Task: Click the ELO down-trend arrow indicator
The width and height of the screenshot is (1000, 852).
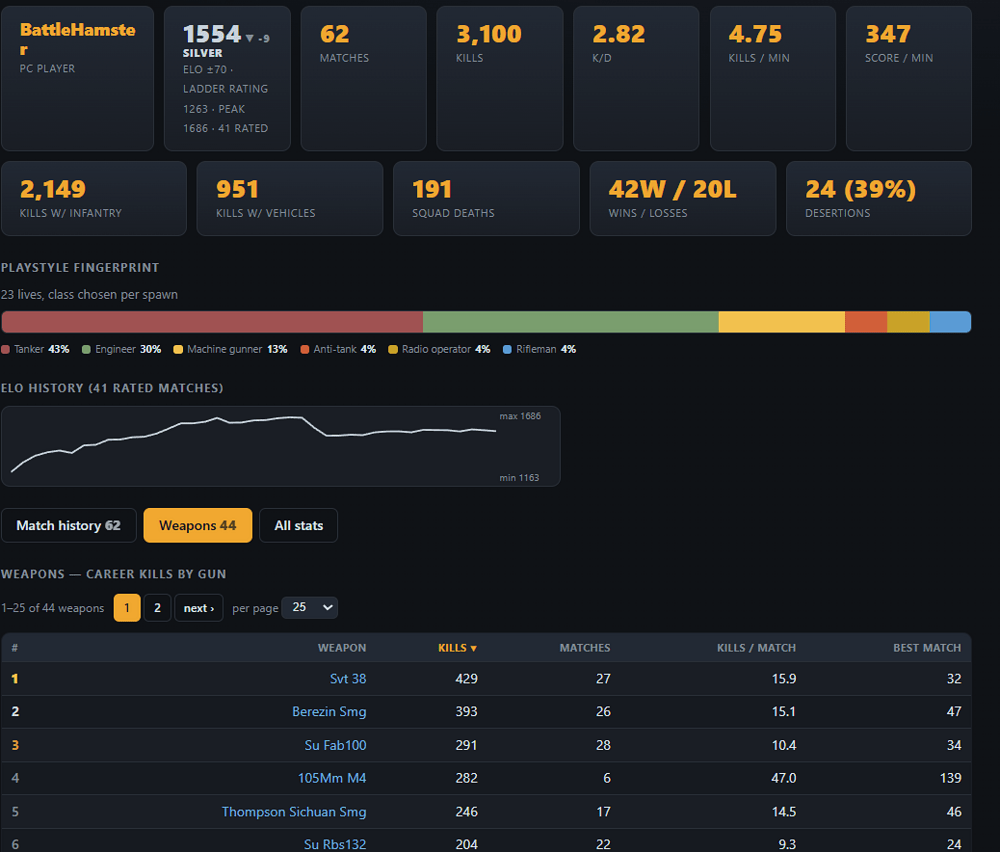Action: 249,38
